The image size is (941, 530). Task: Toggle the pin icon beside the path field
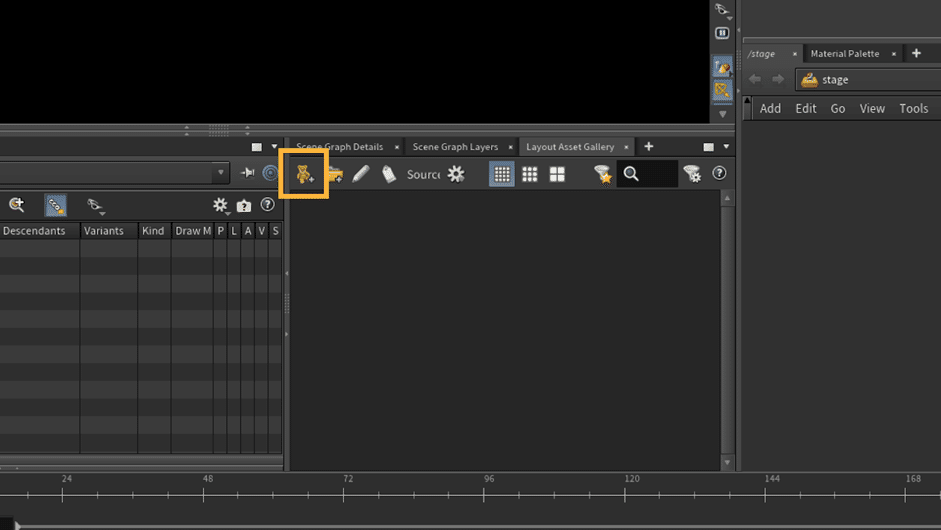(x=247, y=173)
